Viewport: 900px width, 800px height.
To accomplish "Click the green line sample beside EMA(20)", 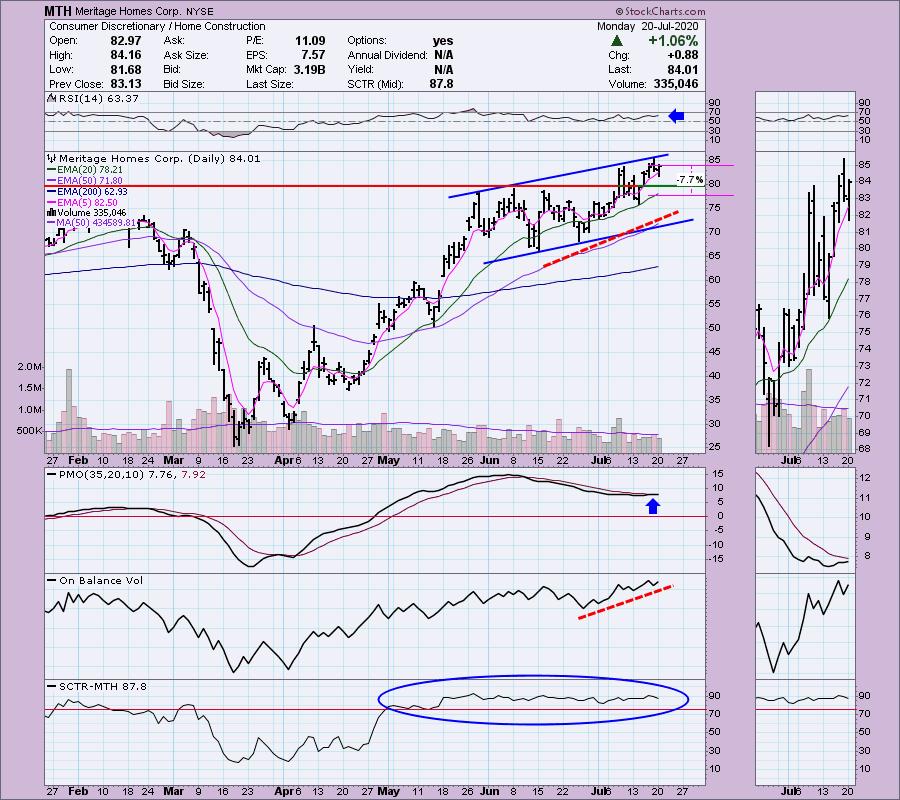I will click(x=52, y=170).
